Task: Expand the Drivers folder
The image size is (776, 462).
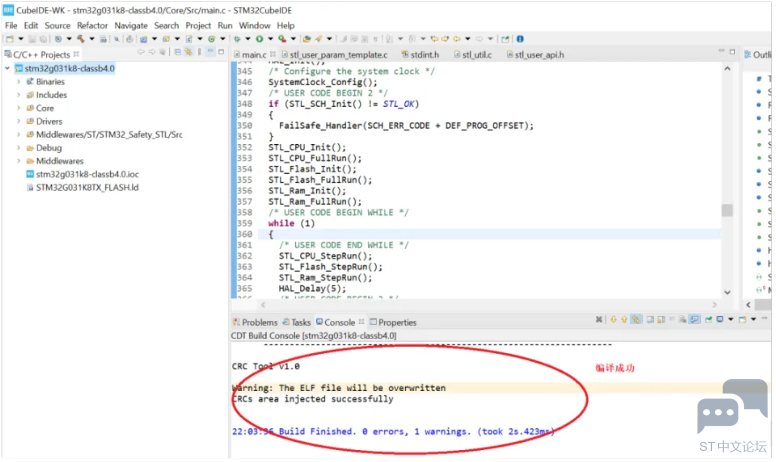Action: point(19,122)
